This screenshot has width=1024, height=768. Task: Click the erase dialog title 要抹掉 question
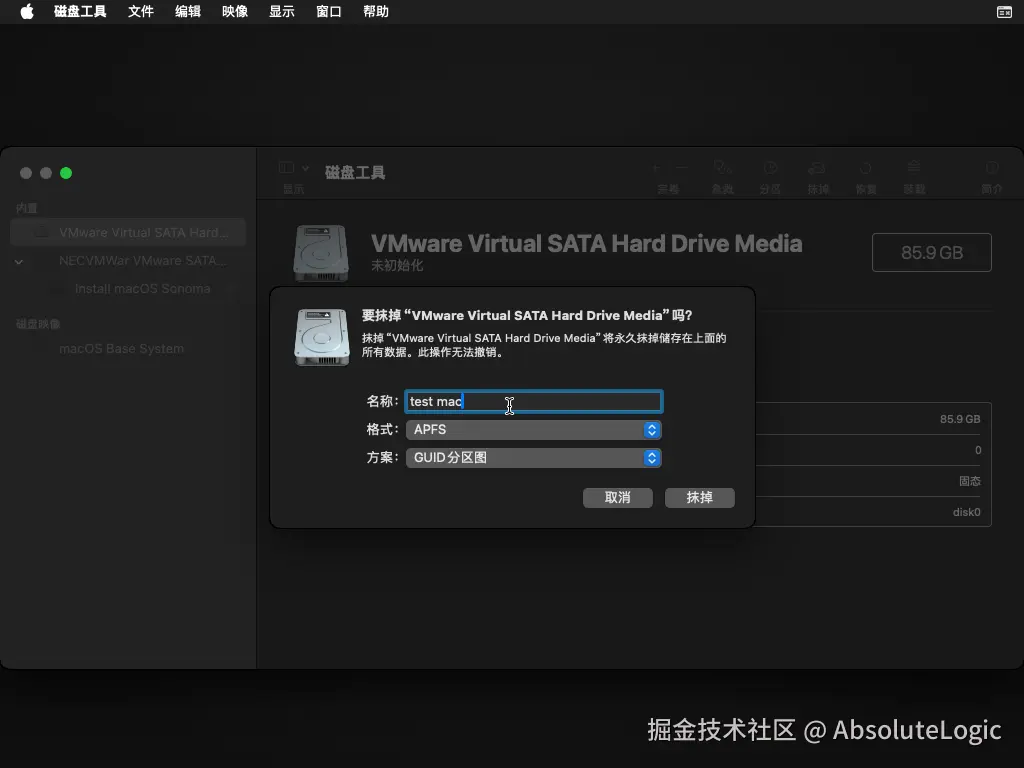click(x=527, y=315)
